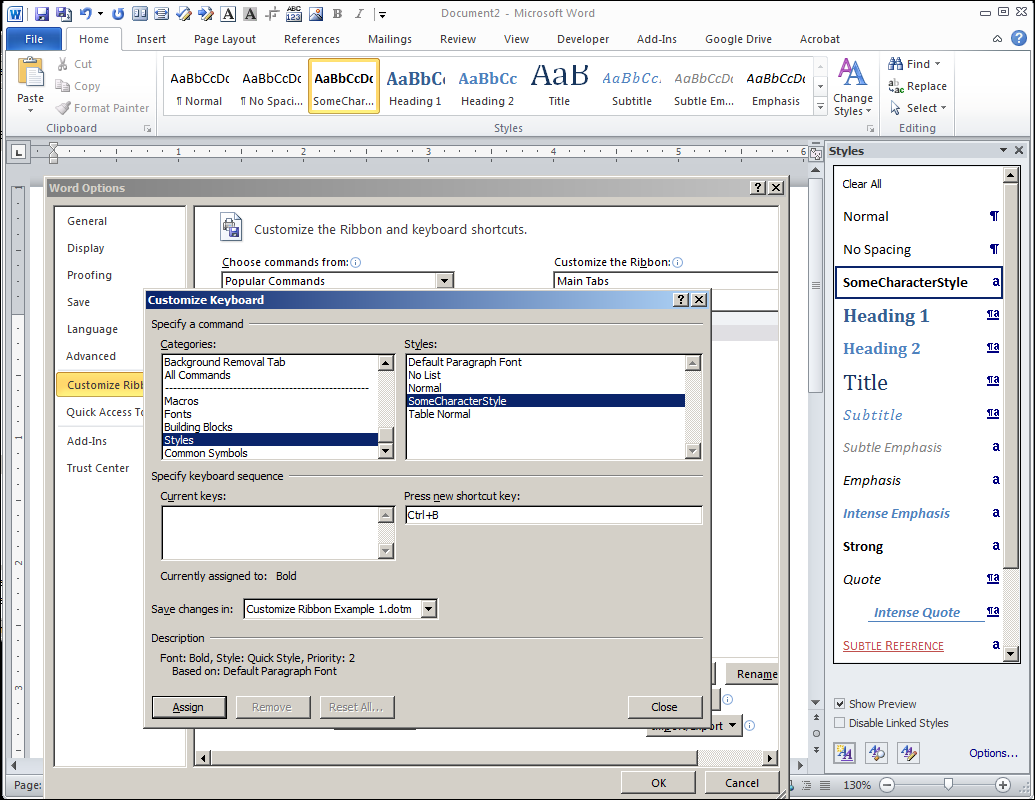Click the zoom out minus icon
The height and width of the screenshot is (800, 1035).
(x=887, y=785)
